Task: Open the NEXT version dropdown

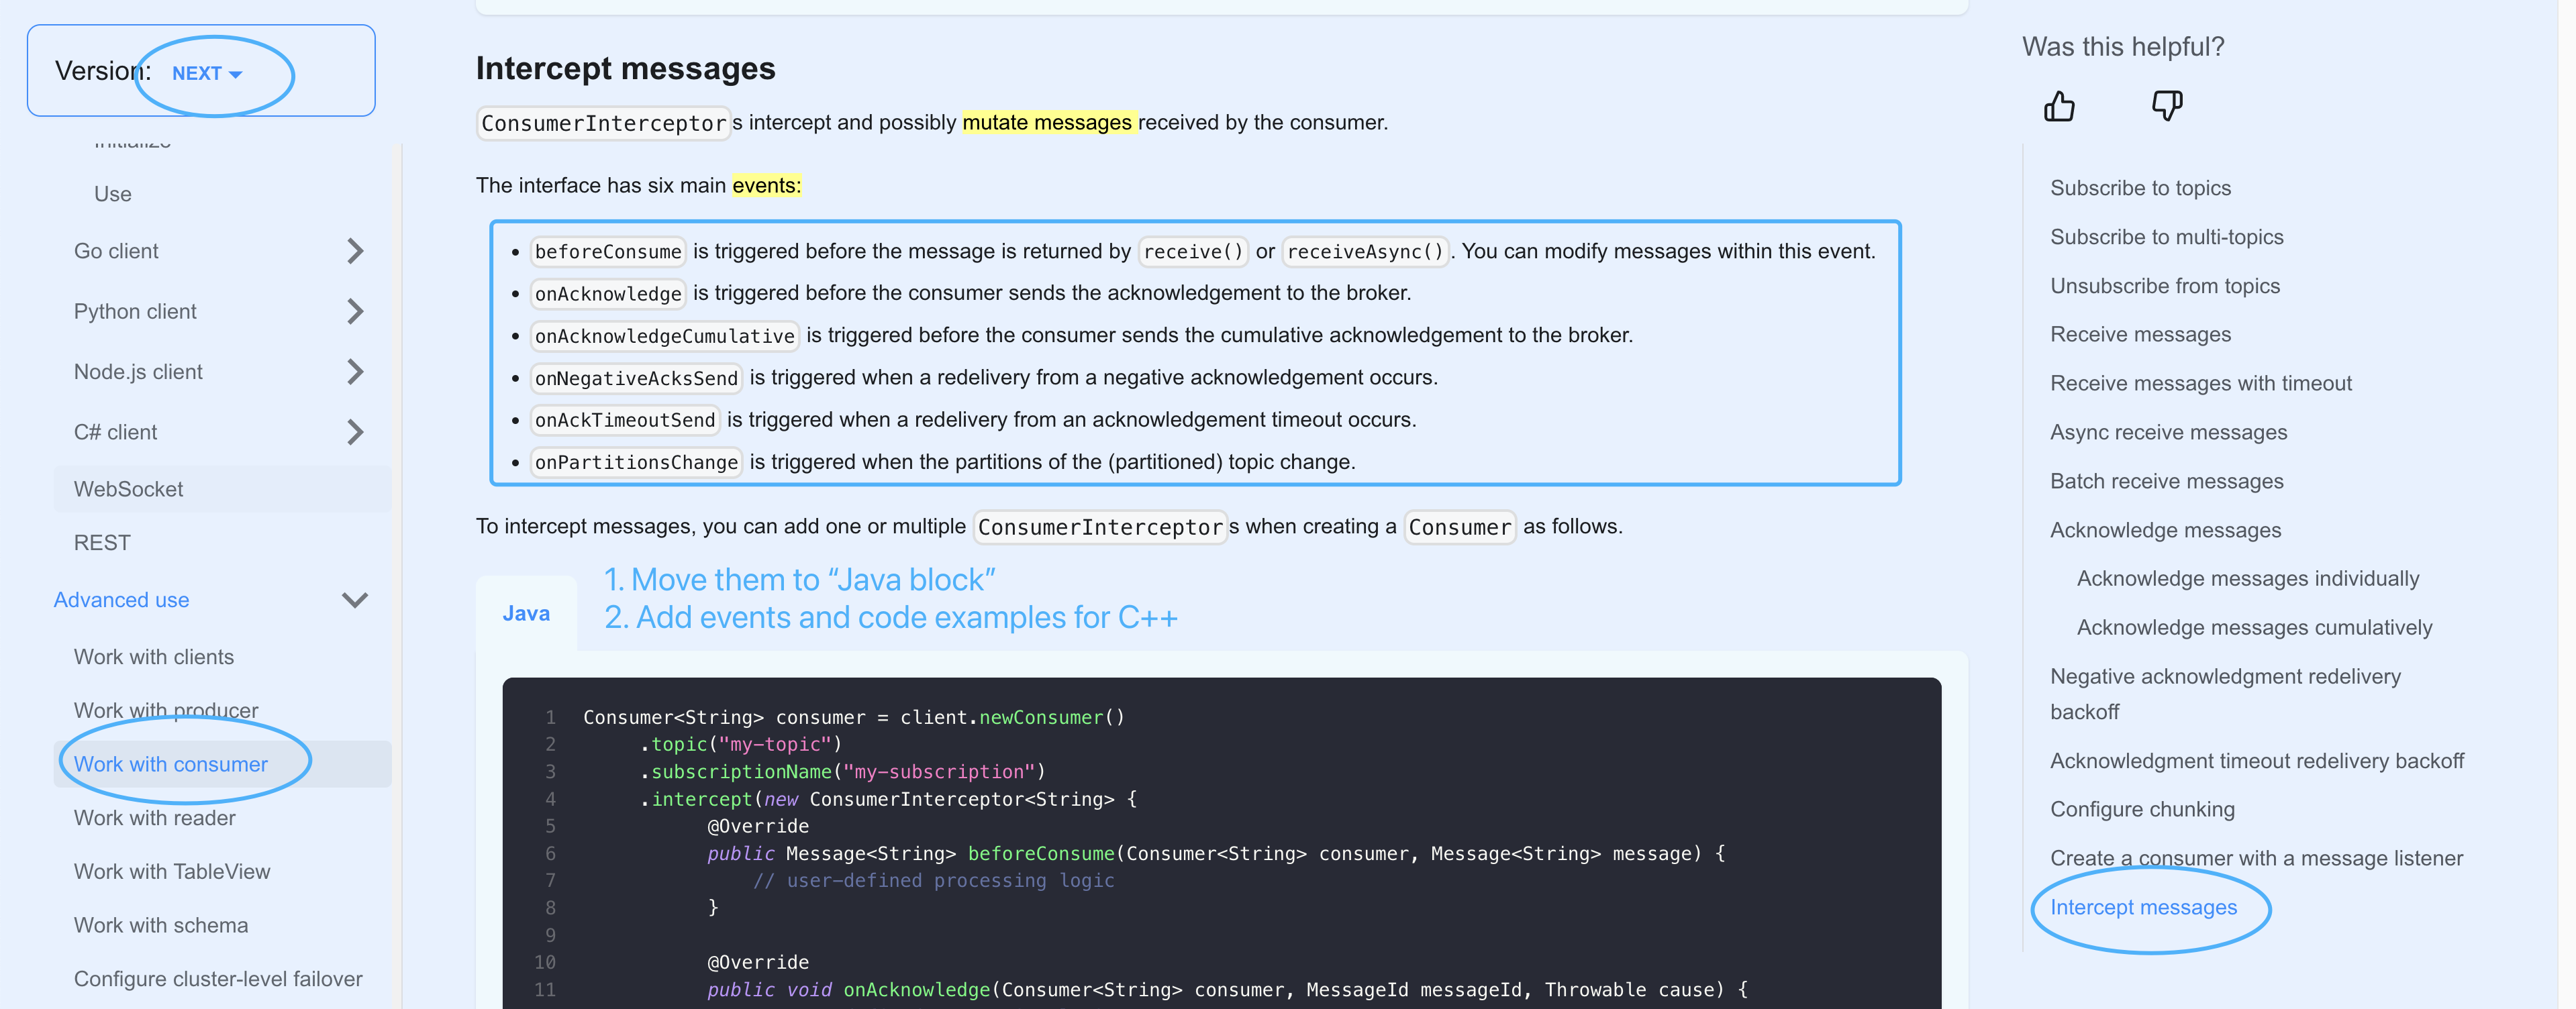Action: [x=207, y=73]
